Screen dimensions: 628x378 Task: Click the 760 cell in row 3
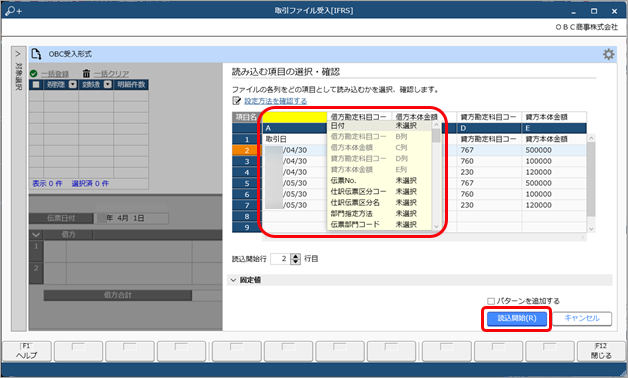click(x=489, y=161)
